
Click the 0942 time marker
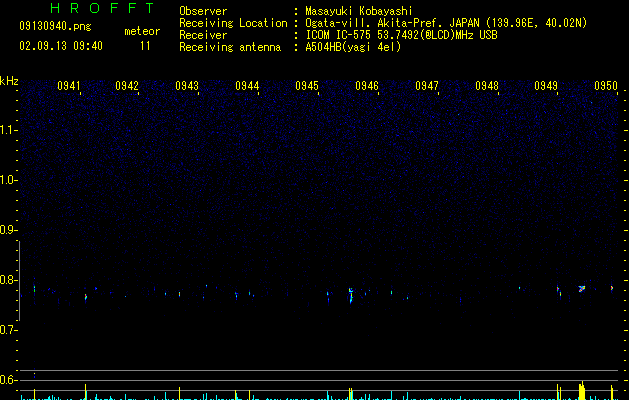(127, 85)
